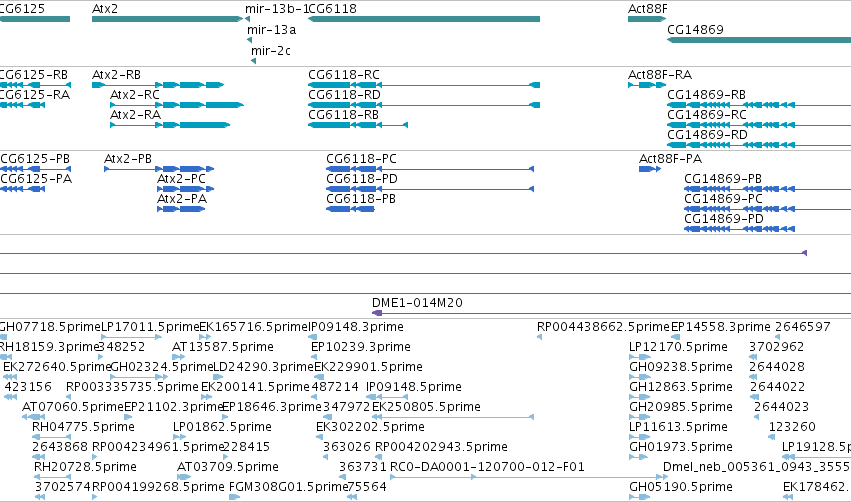Select transcript Act88F-RA label

[660, 74]
